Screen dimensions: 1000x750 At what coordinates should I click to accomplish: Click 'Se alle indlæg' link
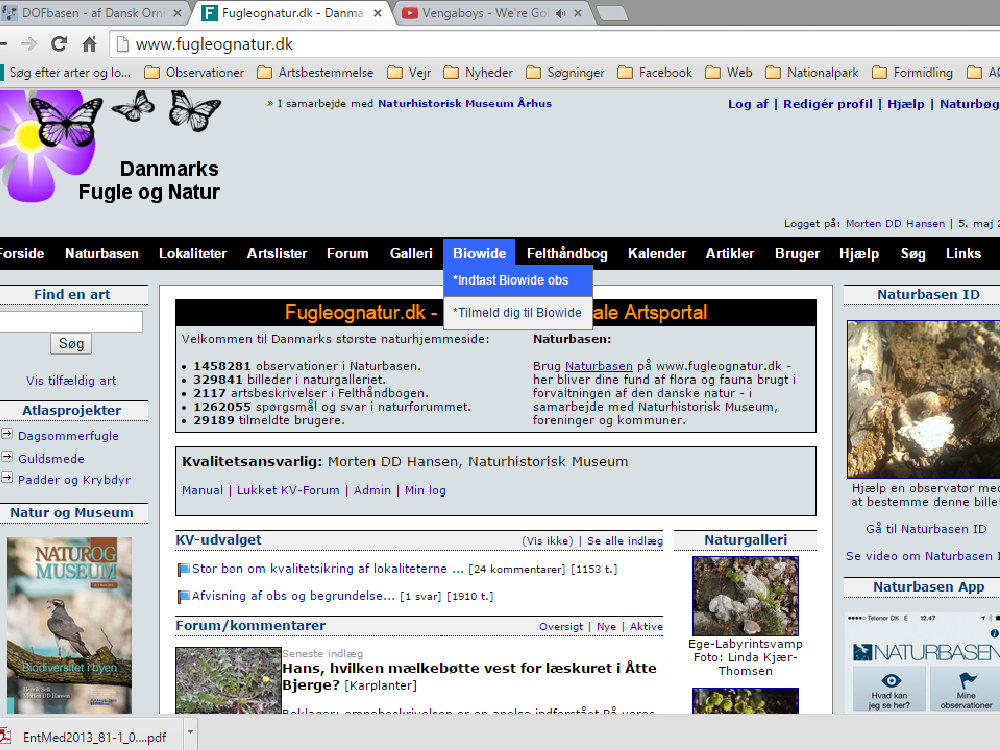point(625,541)
